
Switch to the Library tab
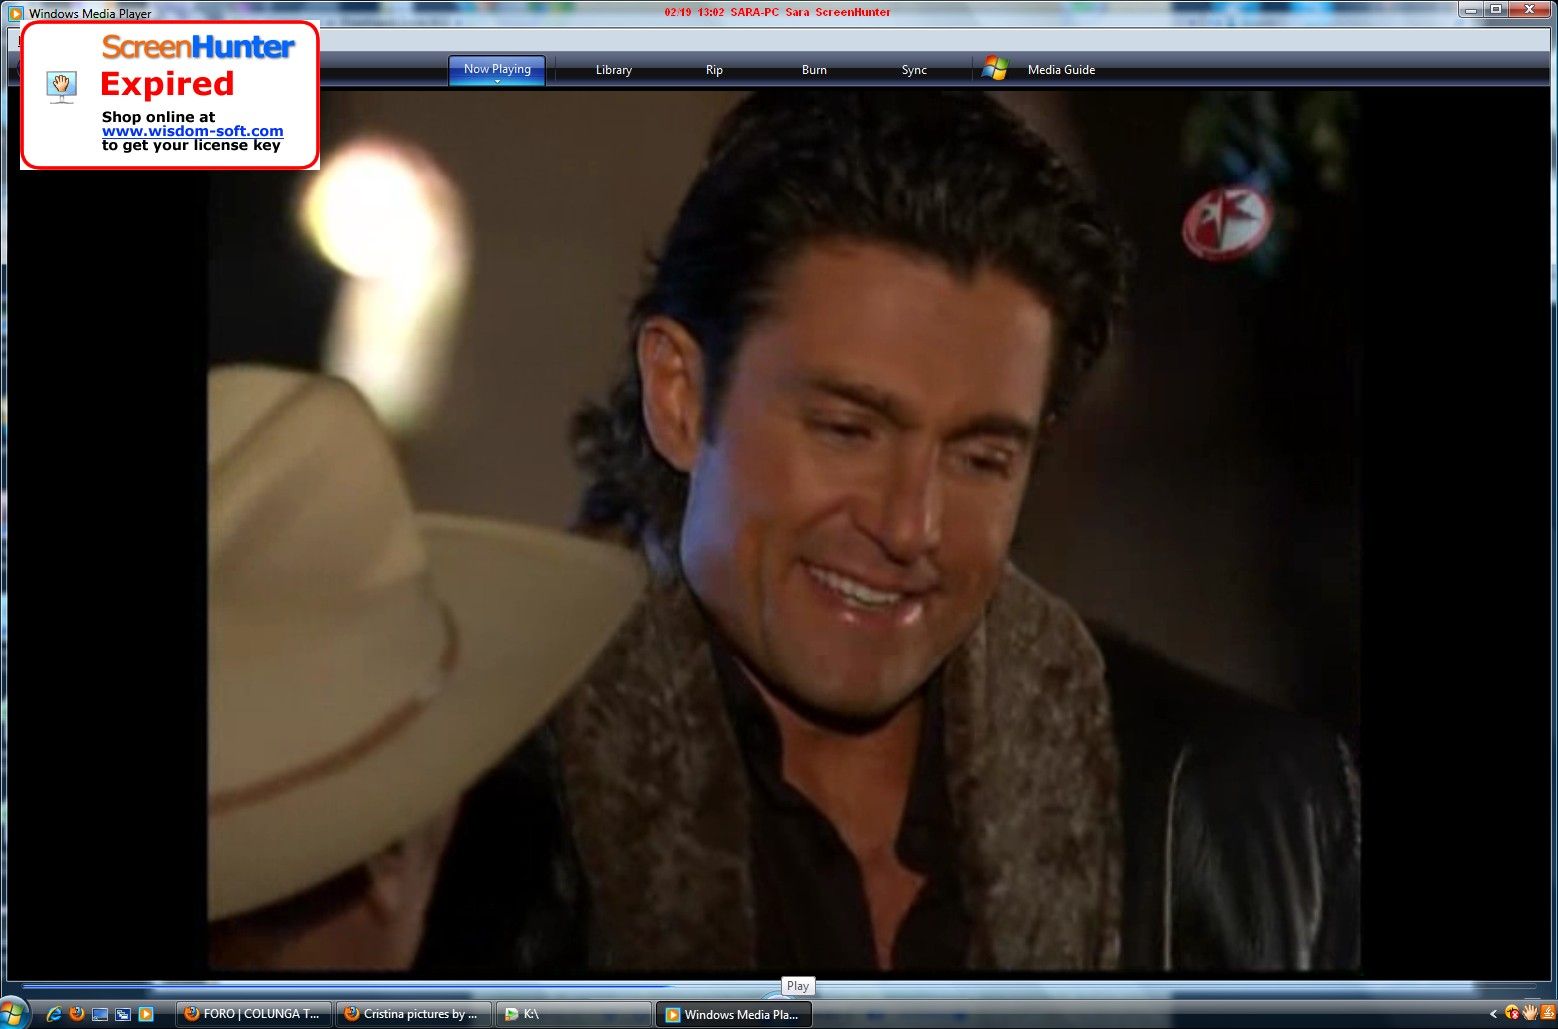tap(613, 70)
